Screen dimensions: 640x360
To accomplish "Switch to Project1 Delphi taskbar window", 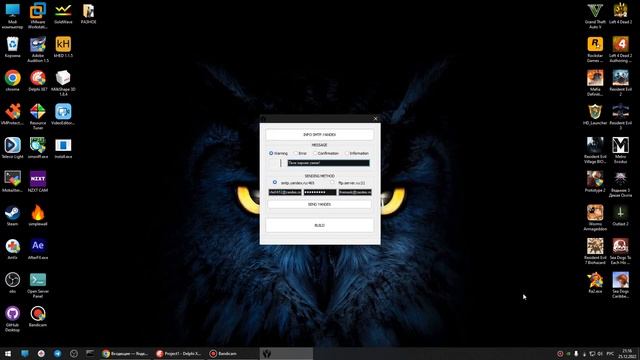I will [180, 353].
